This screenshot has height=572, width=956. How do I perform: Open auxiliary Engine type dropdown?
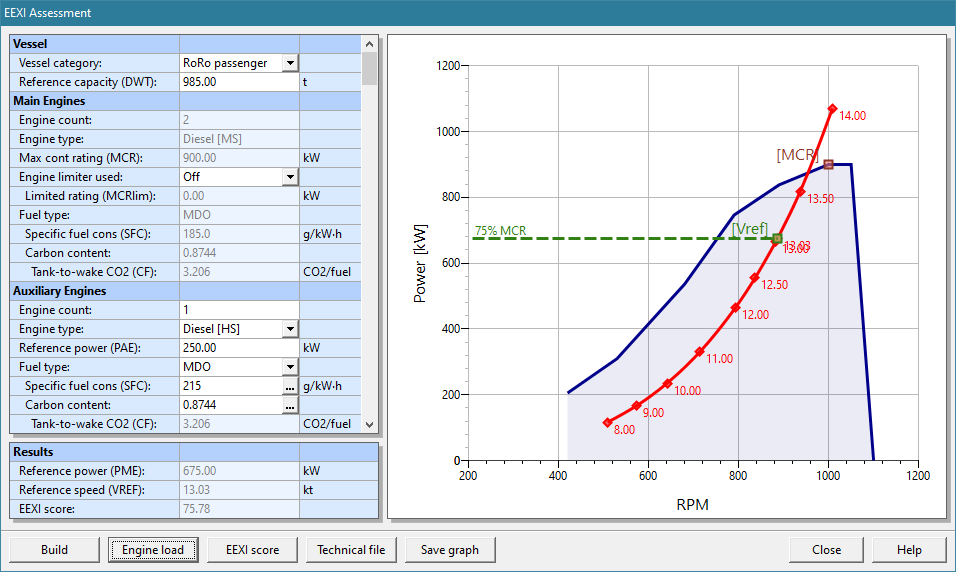(290, 329)
